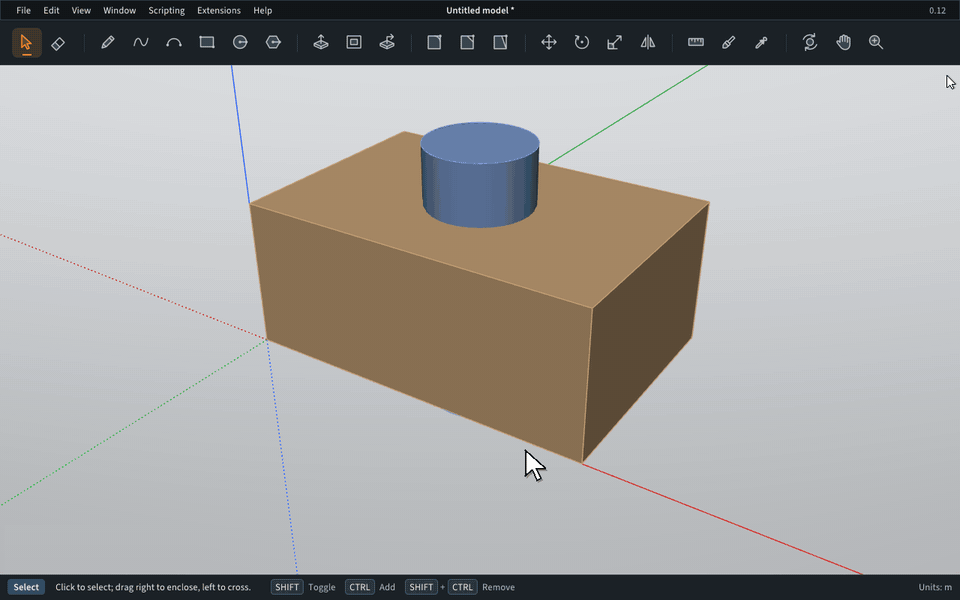Choose the Follow Me tool
Viewport: 960px width, 600px height.
click(387, 42)
